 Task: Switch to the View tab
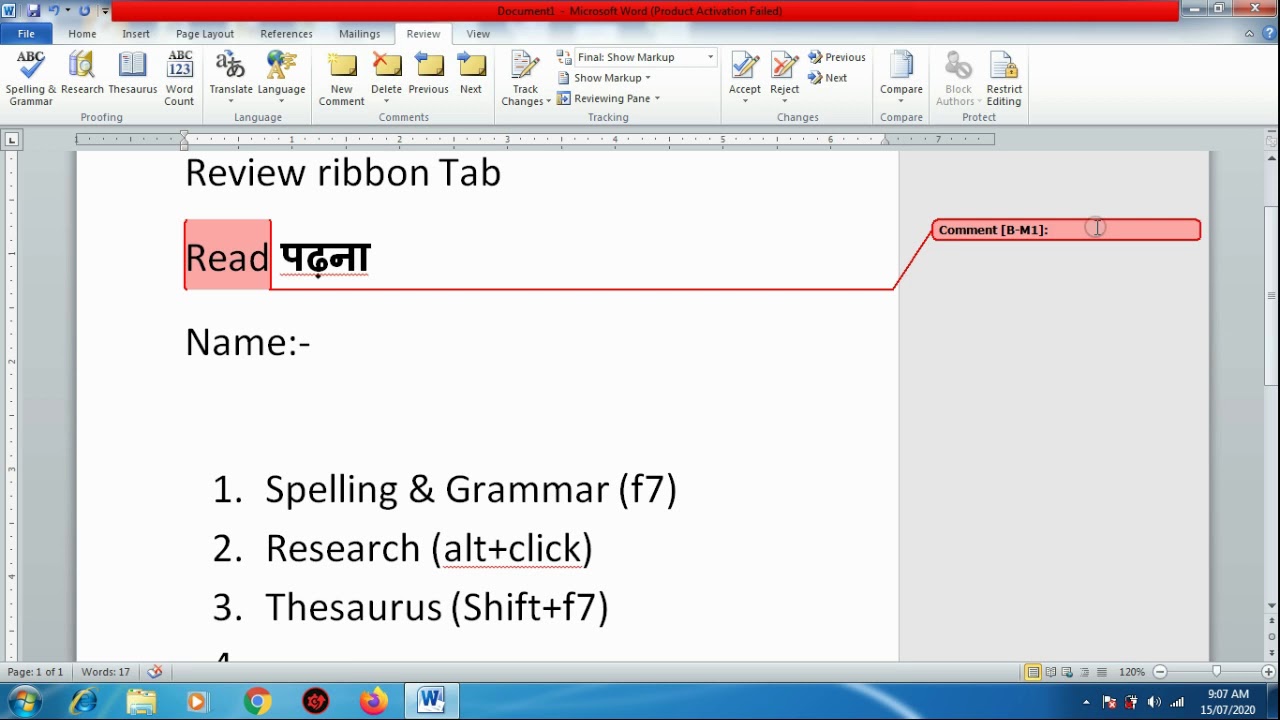(x=478, y=34)
